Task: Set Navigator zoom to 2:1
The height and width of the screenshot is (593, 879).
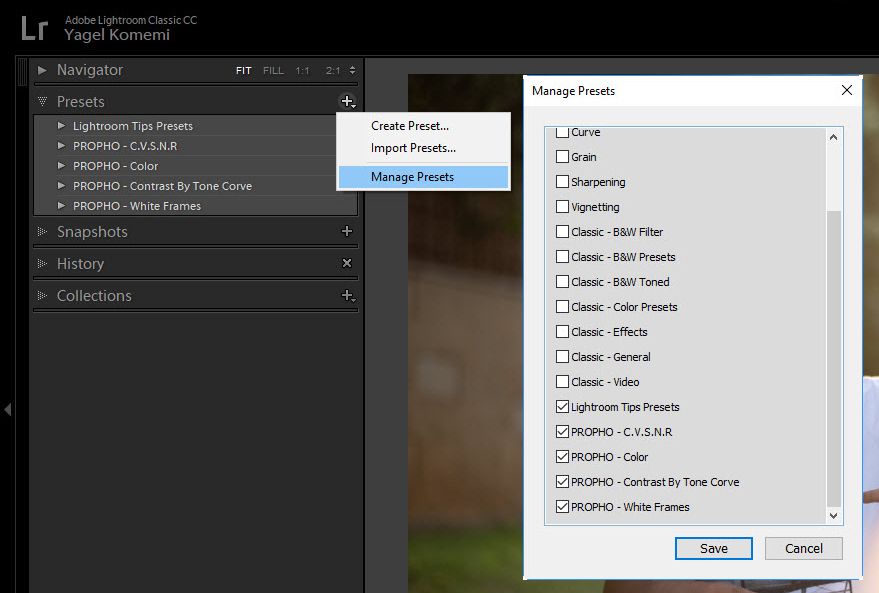Action: 333,71
